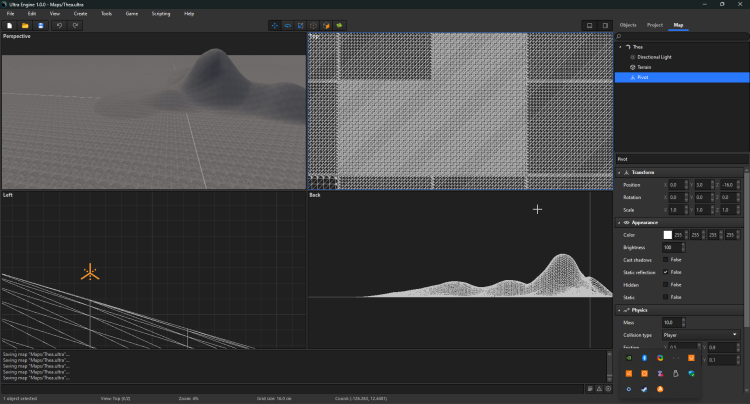The image size is (750, 404).
Task: Click the Redo arrow icon
Action: (x=75, y=25)
